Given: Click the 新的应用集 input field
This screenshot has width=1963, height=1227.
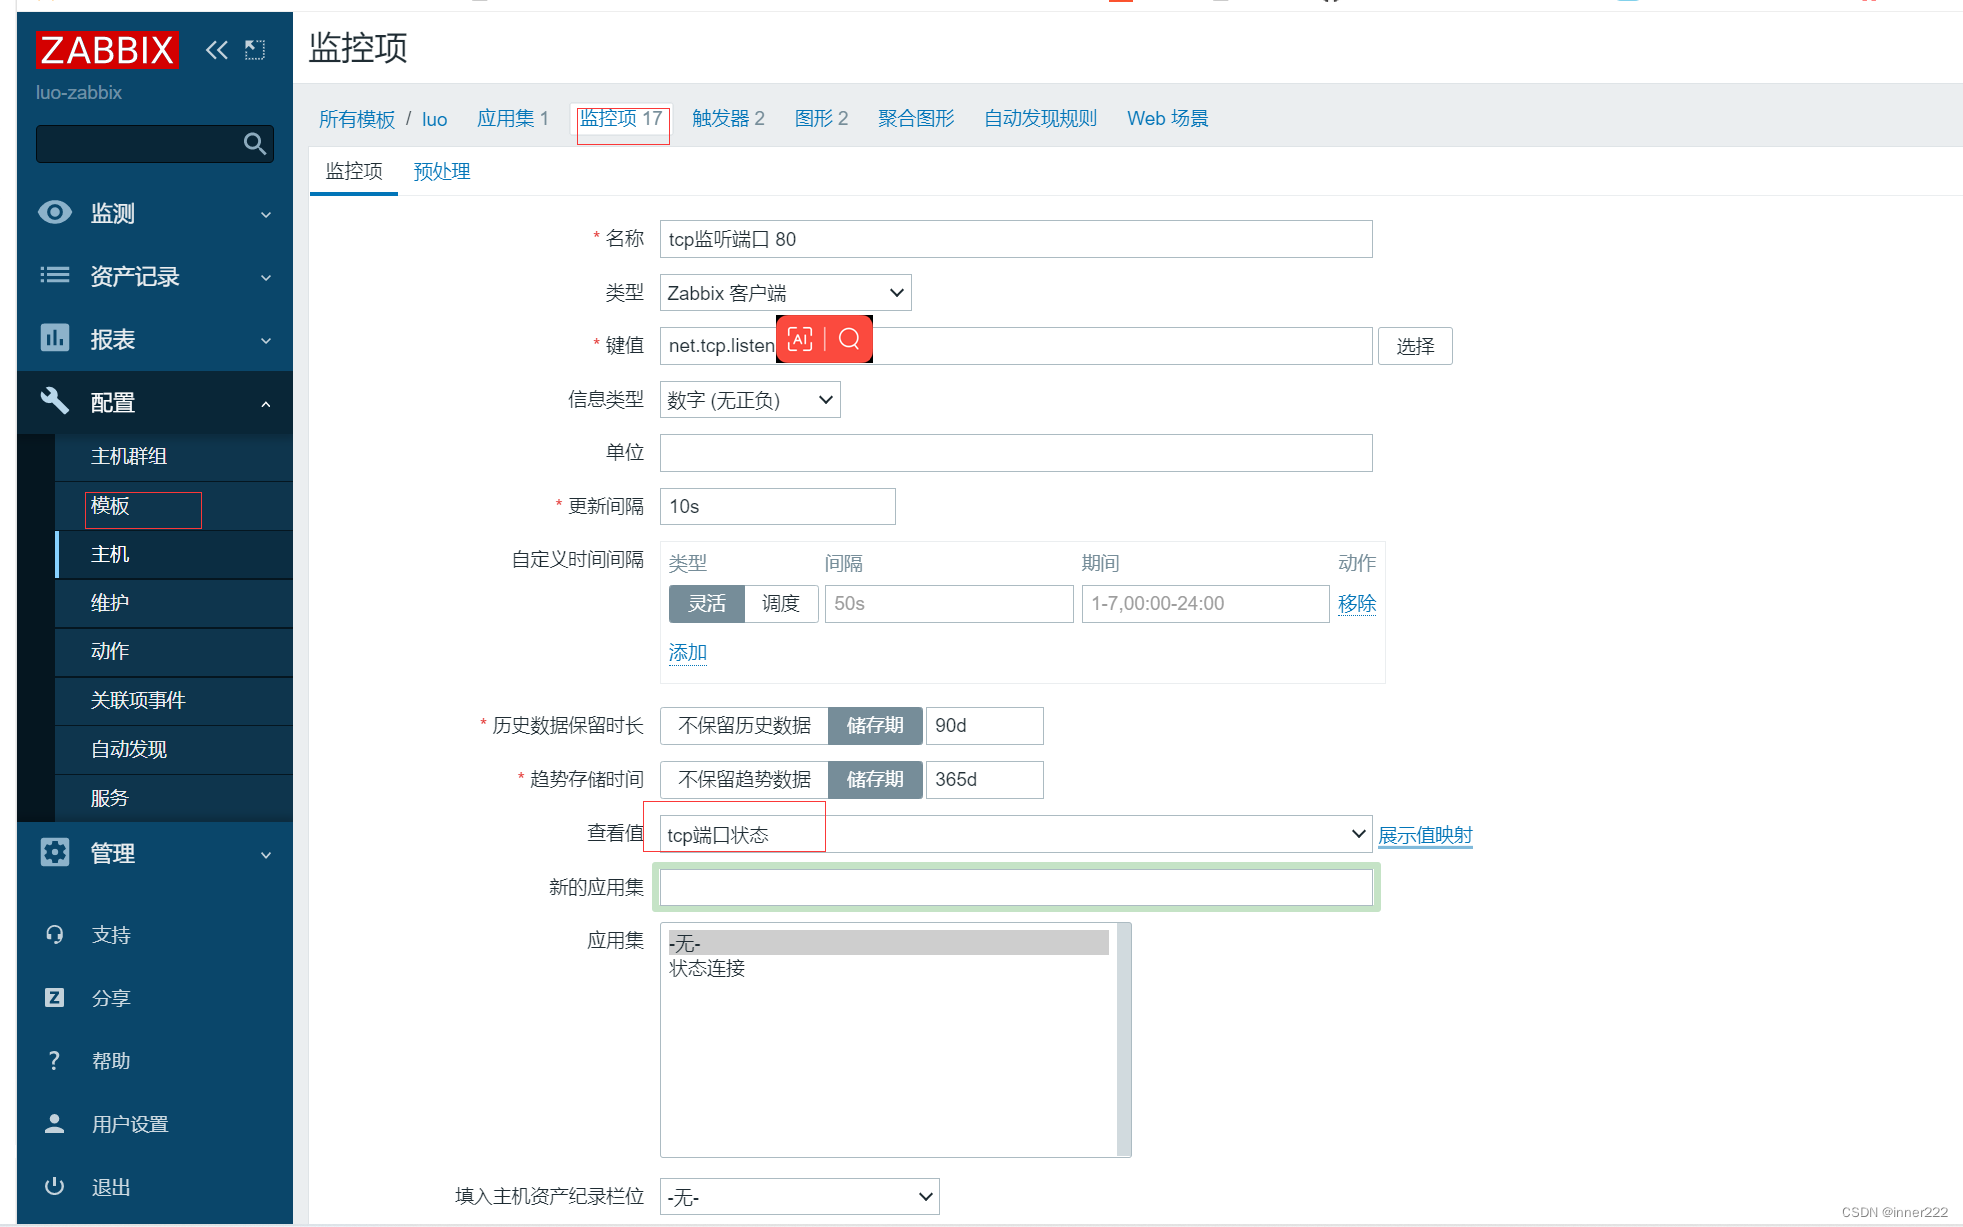Looking at the screenshot, I should point(1016,888).
